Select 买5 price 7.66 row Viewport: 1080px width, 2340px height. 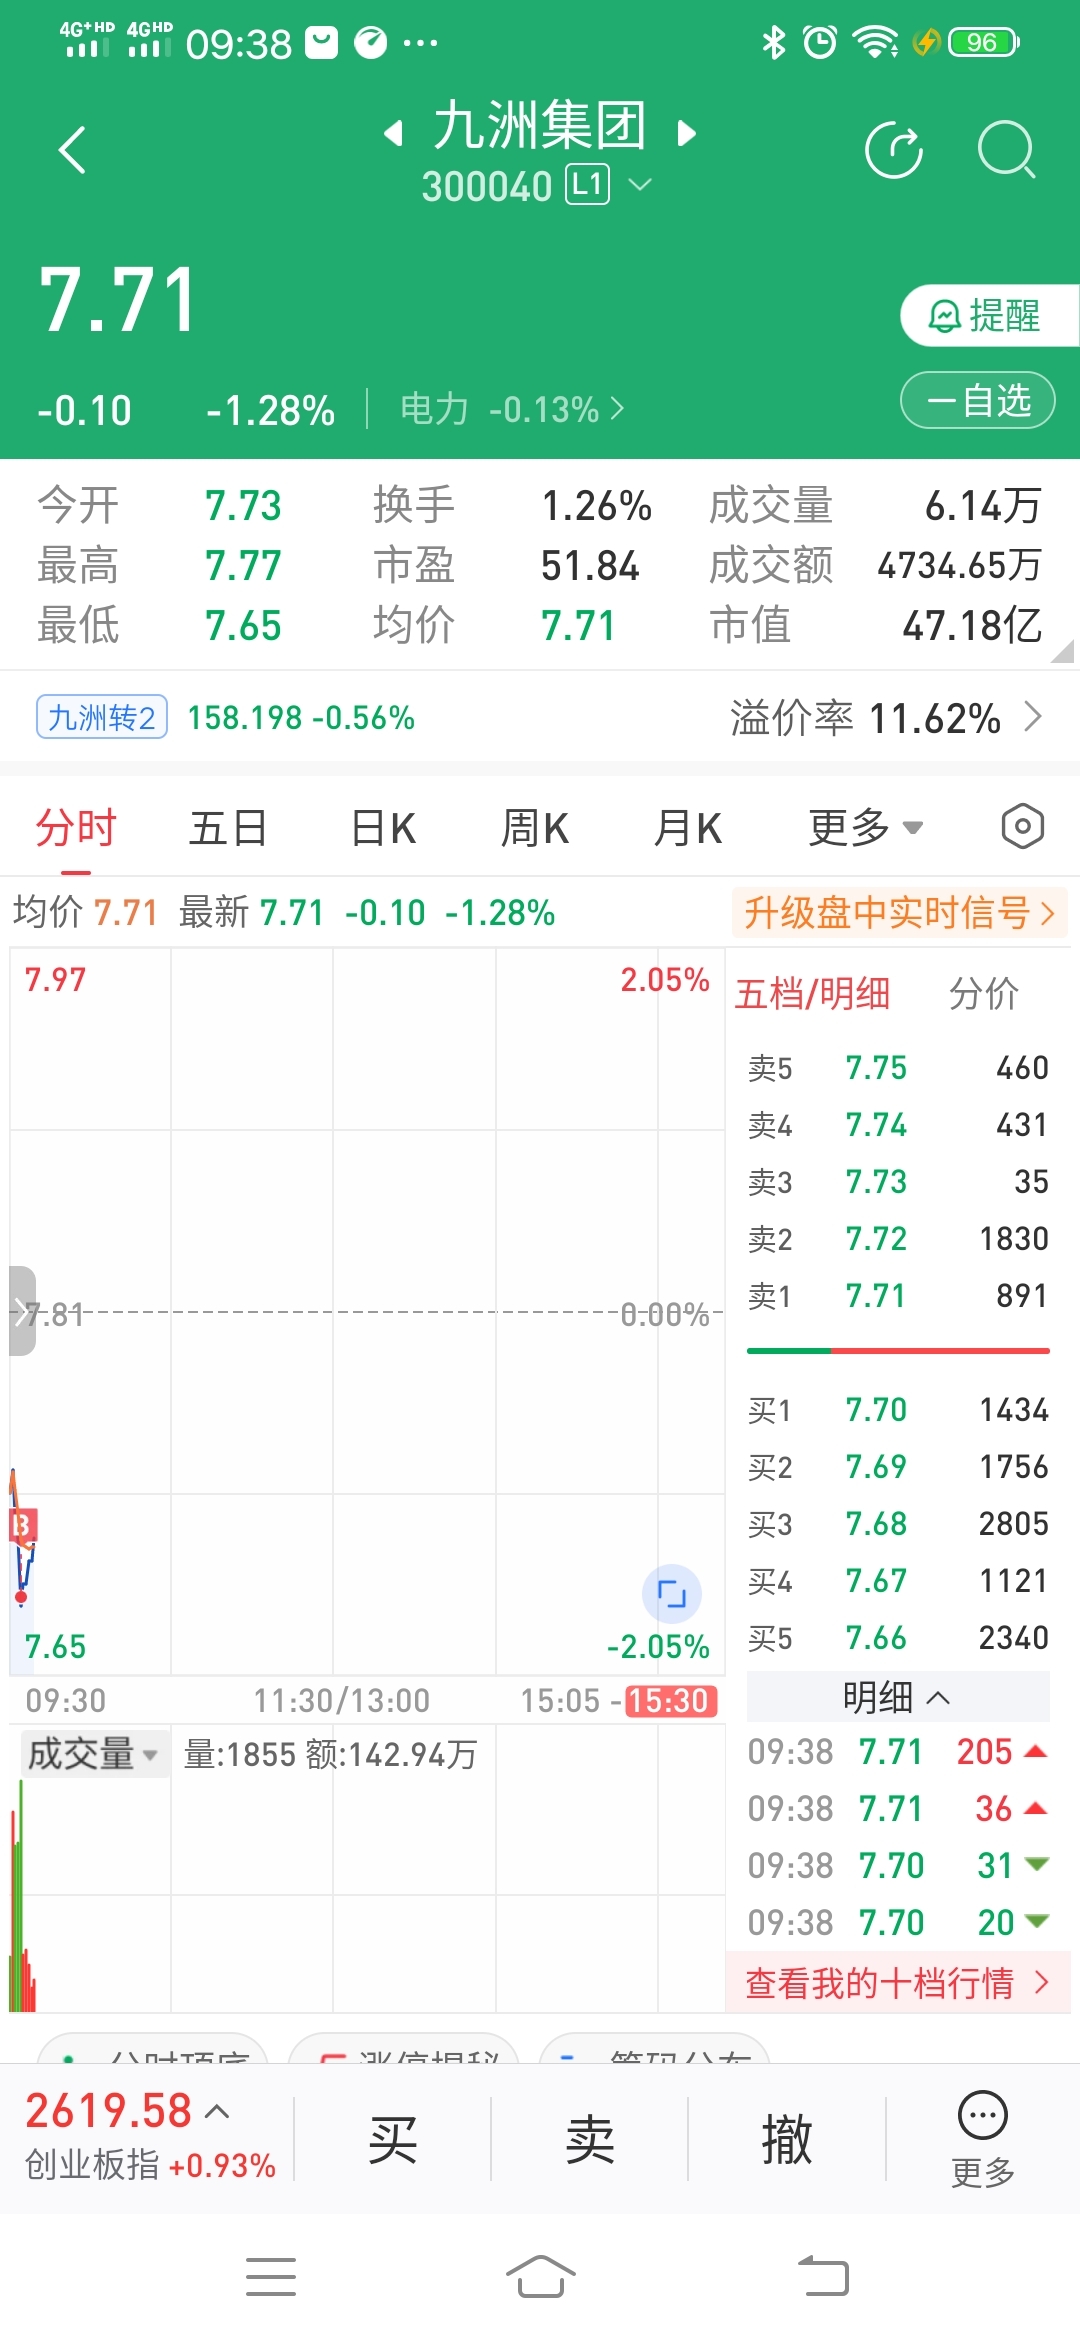(x=897, y=1637)
